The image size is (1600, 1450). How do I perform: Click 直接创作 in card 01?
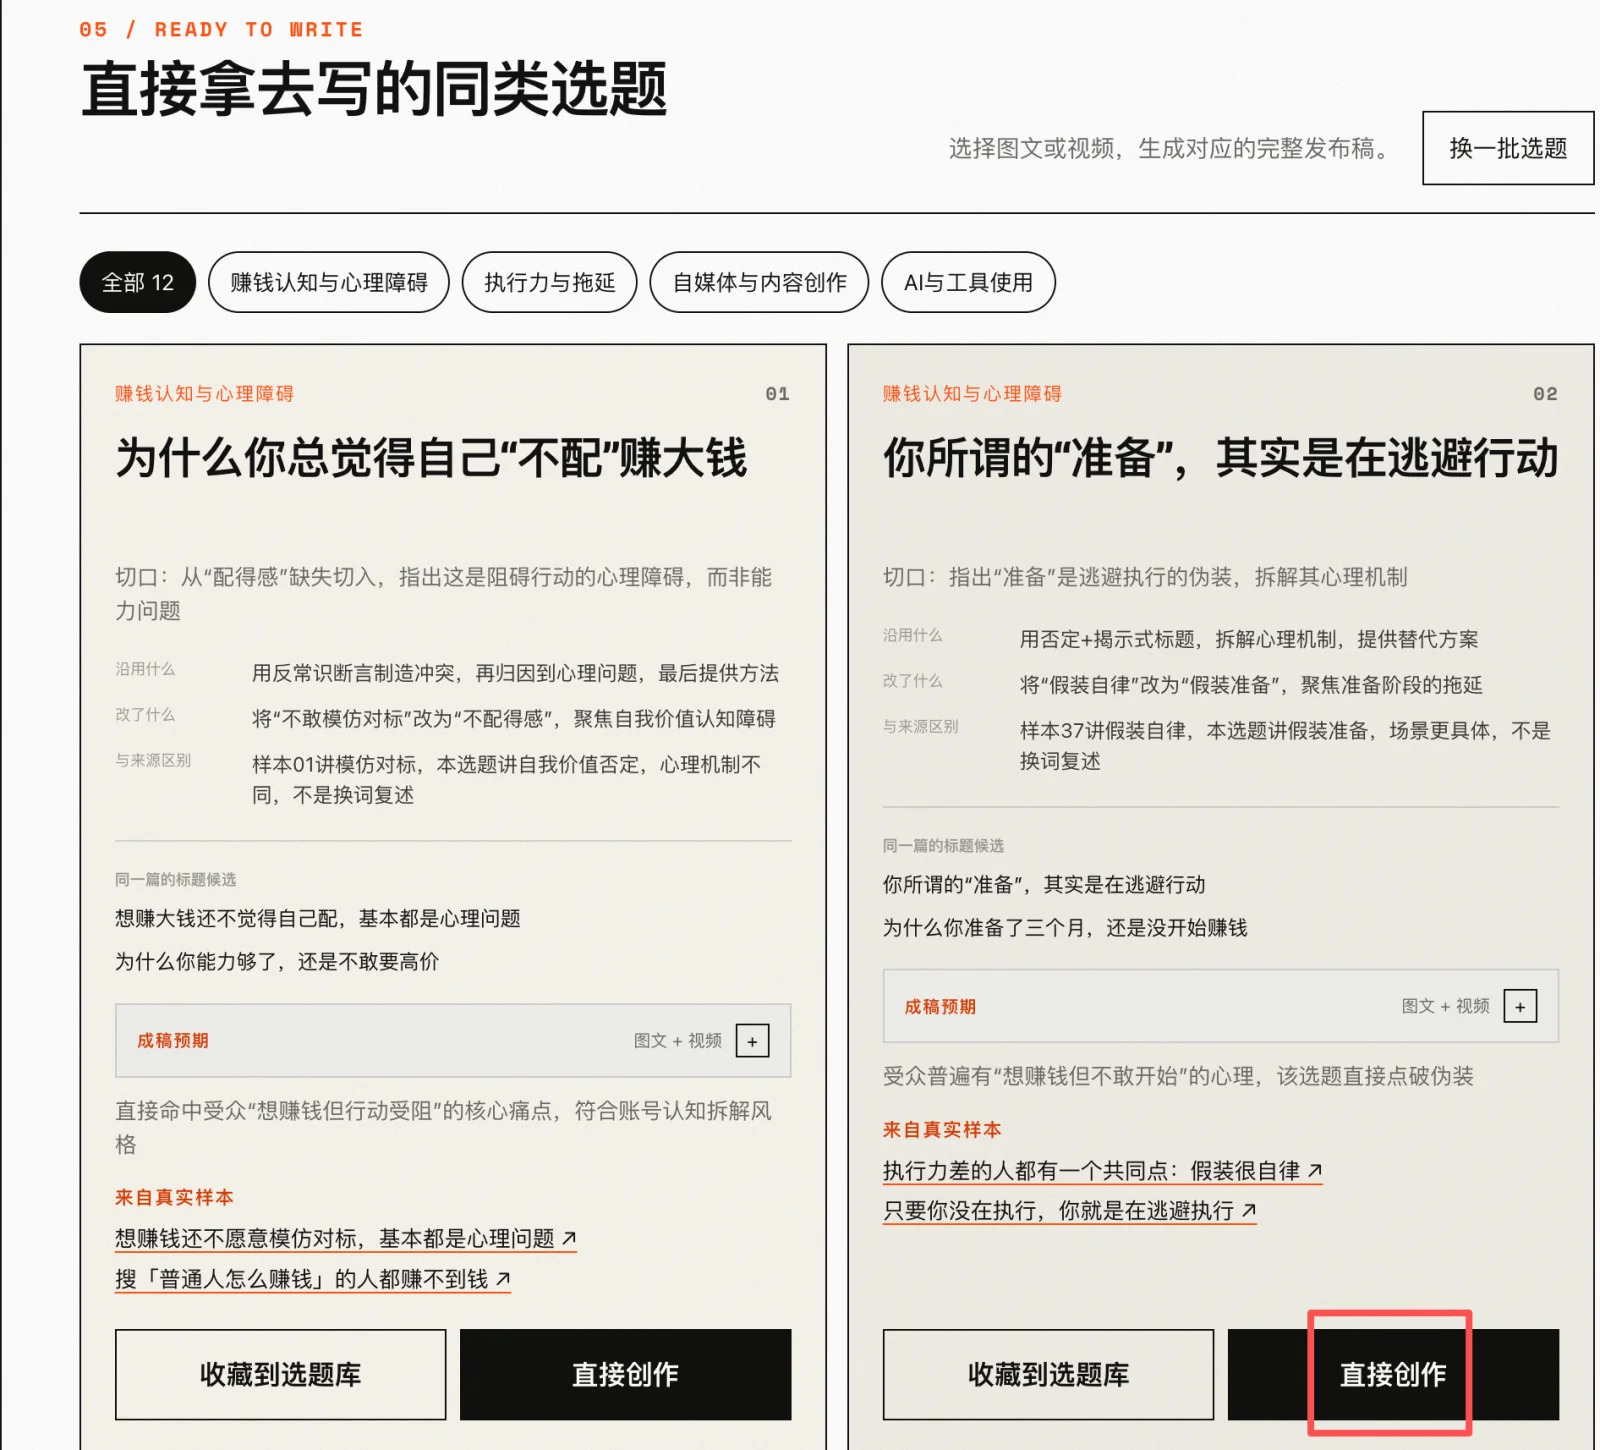click(625, 1374)
